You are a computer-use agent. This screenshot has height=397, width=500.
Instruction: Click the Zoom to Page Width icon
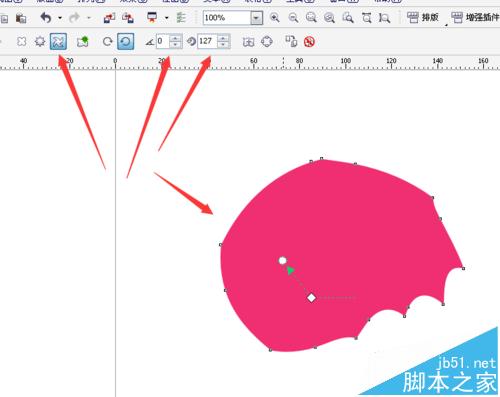[367, 17]
